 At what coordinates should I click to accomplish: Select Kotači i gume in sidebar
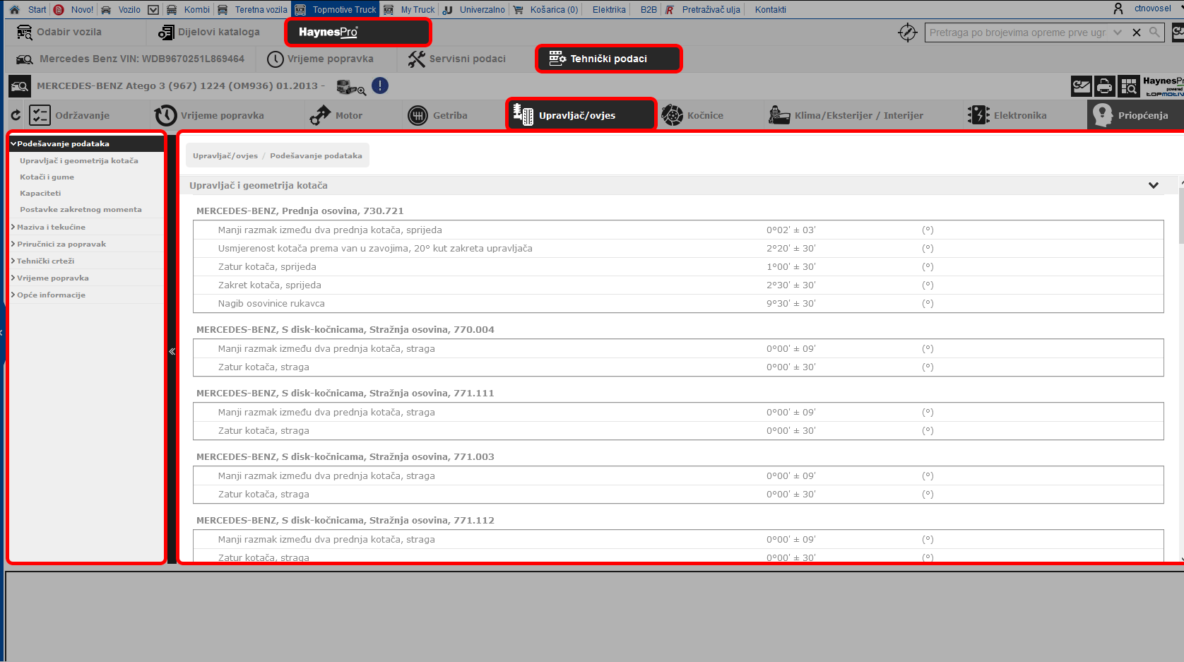tap(47, 177)
